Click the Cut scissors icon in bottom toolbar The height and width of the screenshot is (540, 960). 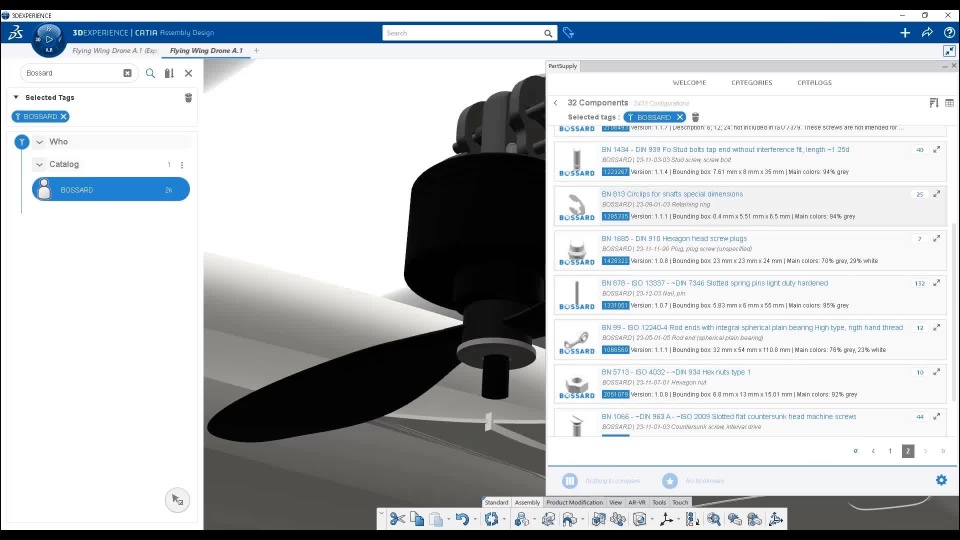[397, 519]
